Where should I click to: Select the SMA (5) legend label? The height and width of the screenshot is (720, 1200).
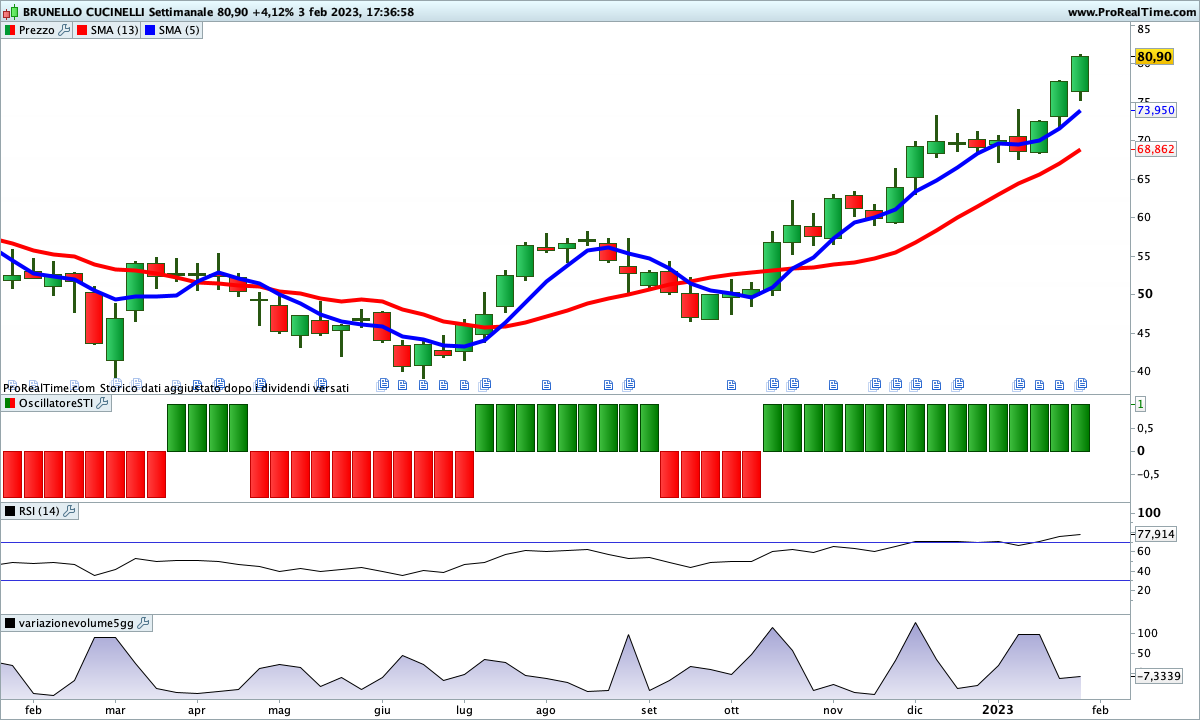pyautogui.click(x=179, y=30)
